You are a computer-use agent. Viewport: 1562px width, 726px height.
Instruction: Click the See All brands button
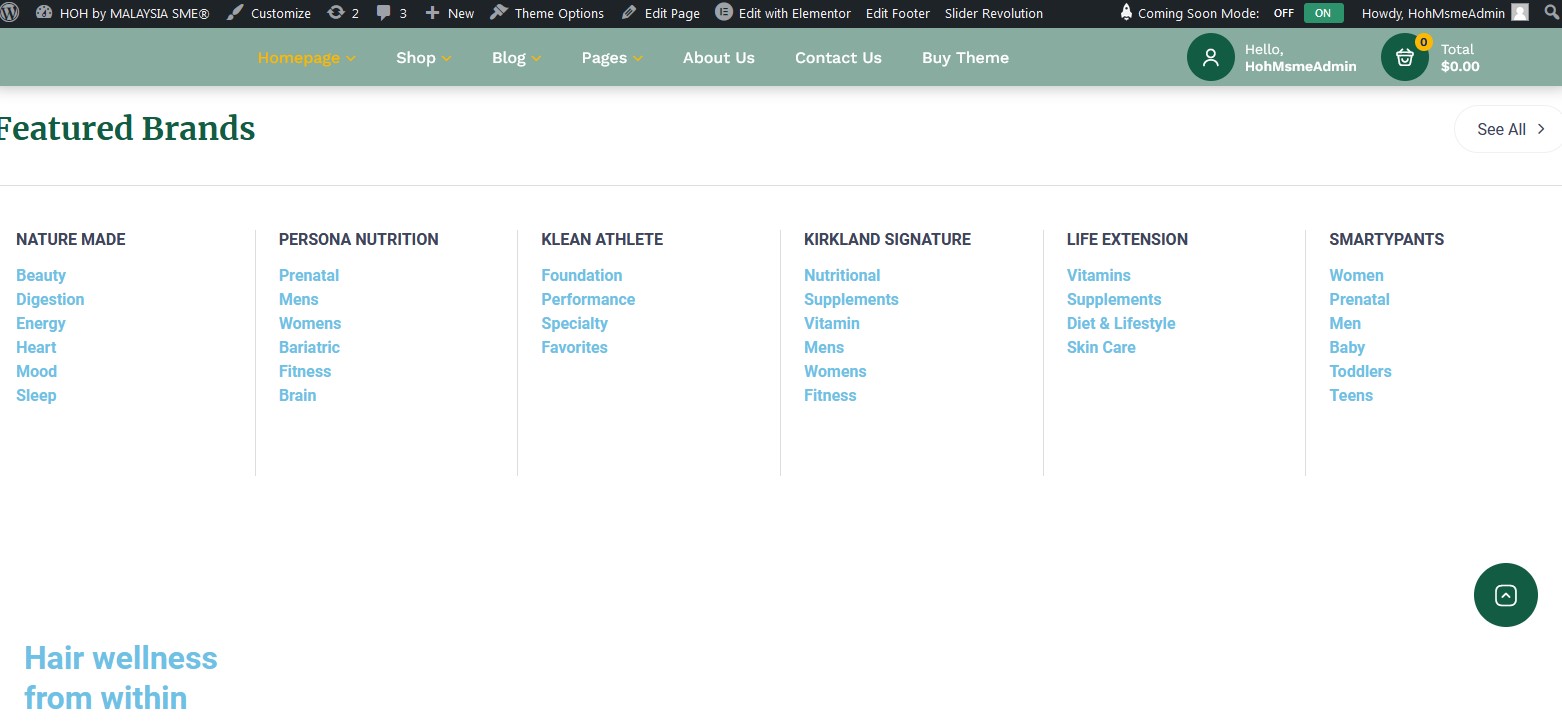[1509, 129]
